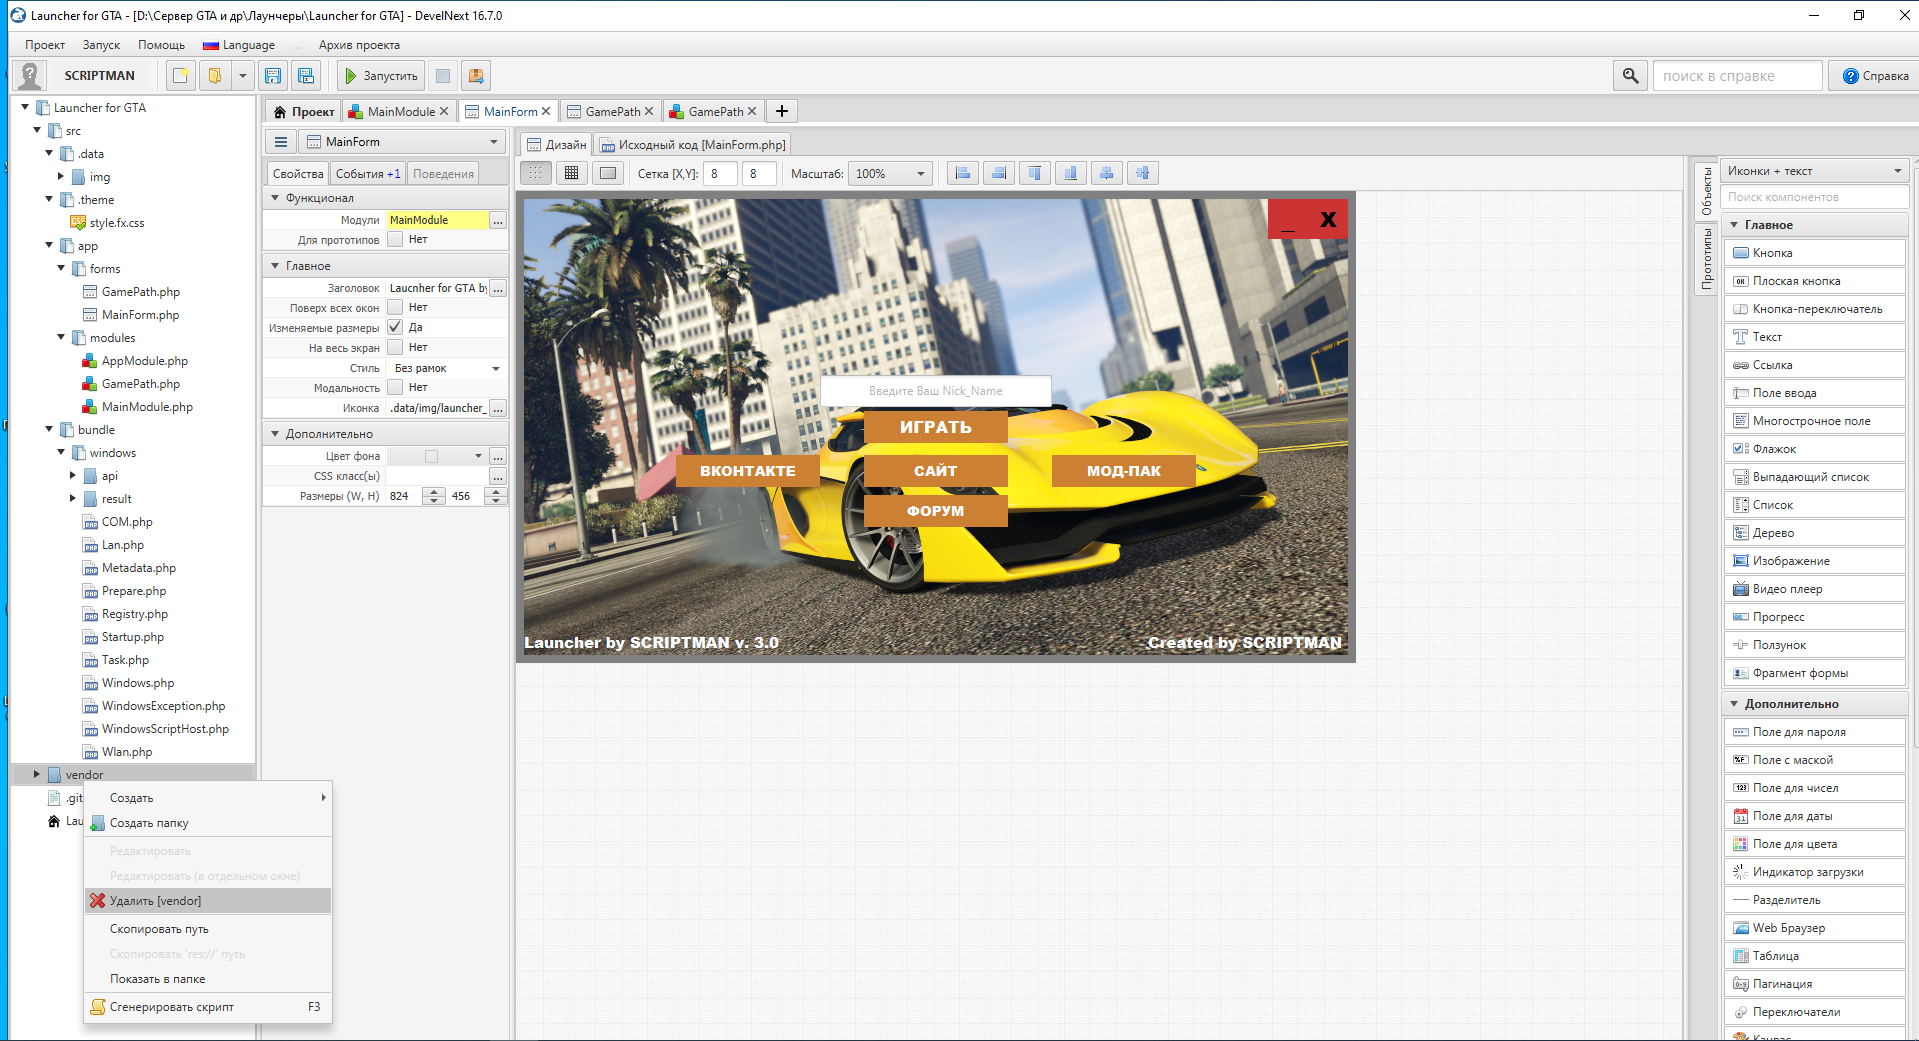Close the MainForm tab

point(546,111)
